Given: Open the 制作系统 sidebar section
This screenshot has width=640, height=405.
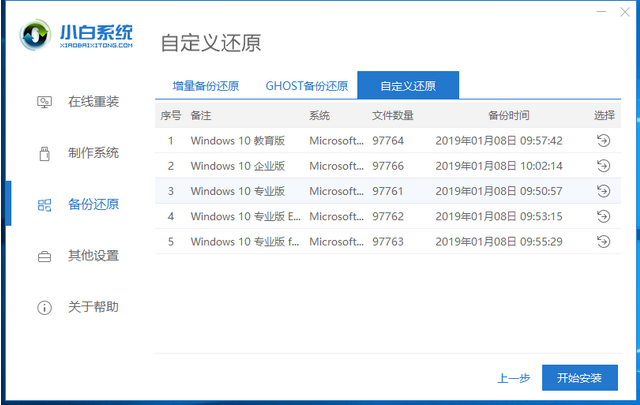Looking at the screenshot, I should pos(93,153).
